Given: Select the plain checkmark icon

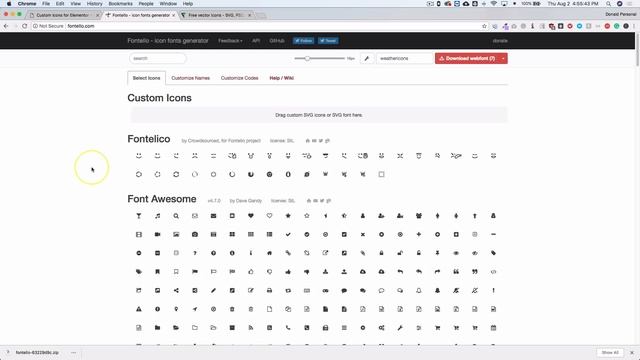Looking at the screenshot, I should point(288,235).
